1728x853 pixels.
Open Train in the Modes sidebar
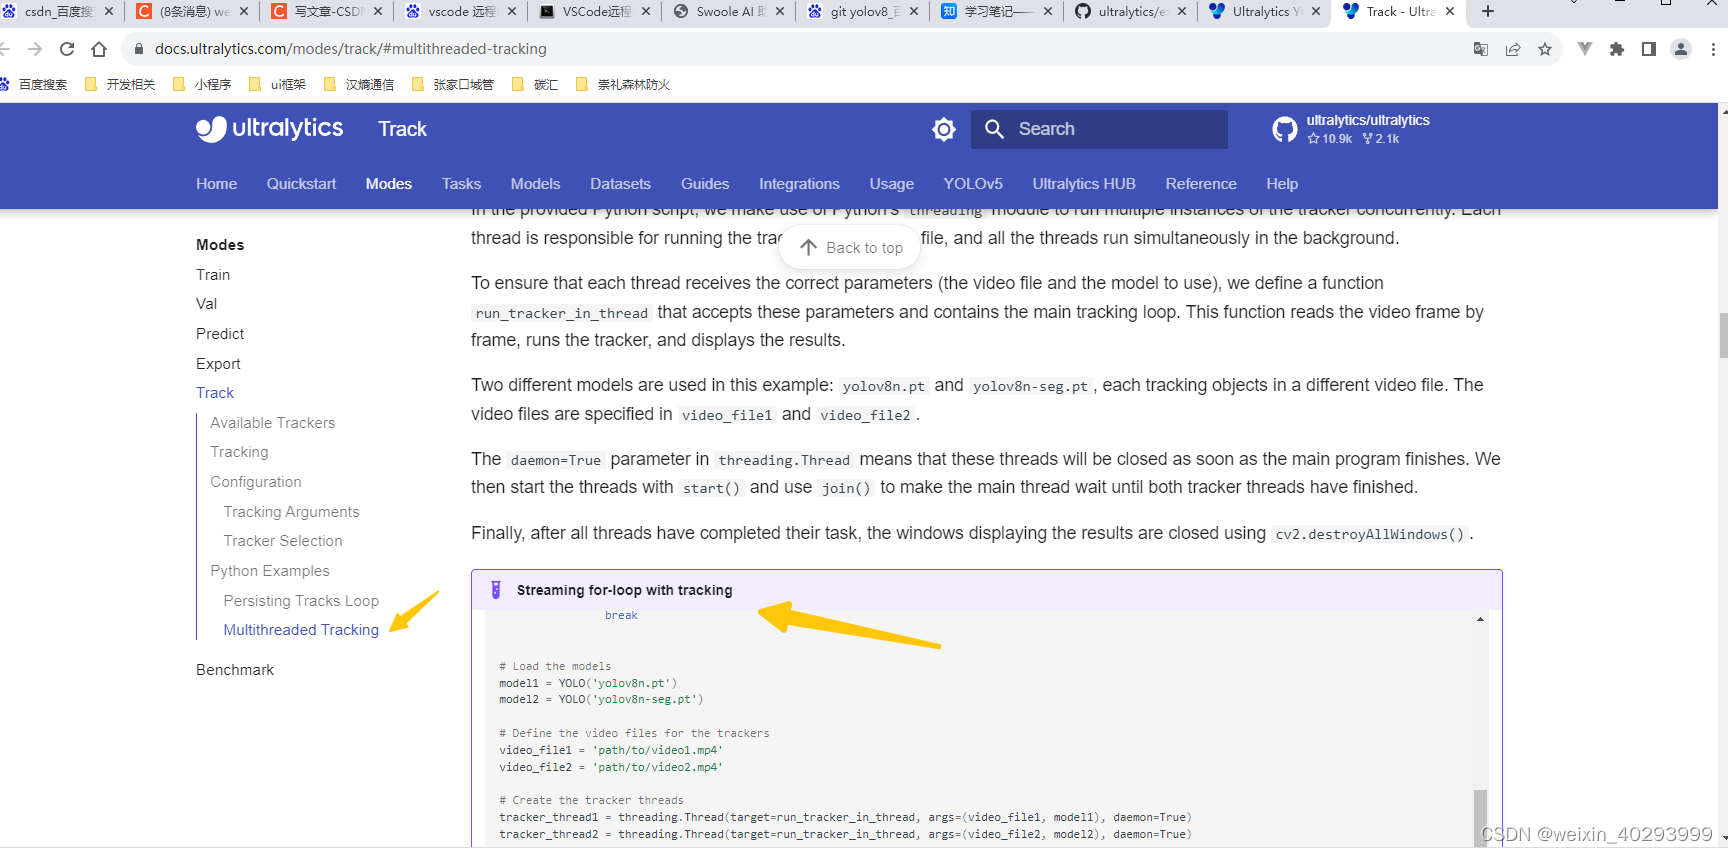[213, 275]
